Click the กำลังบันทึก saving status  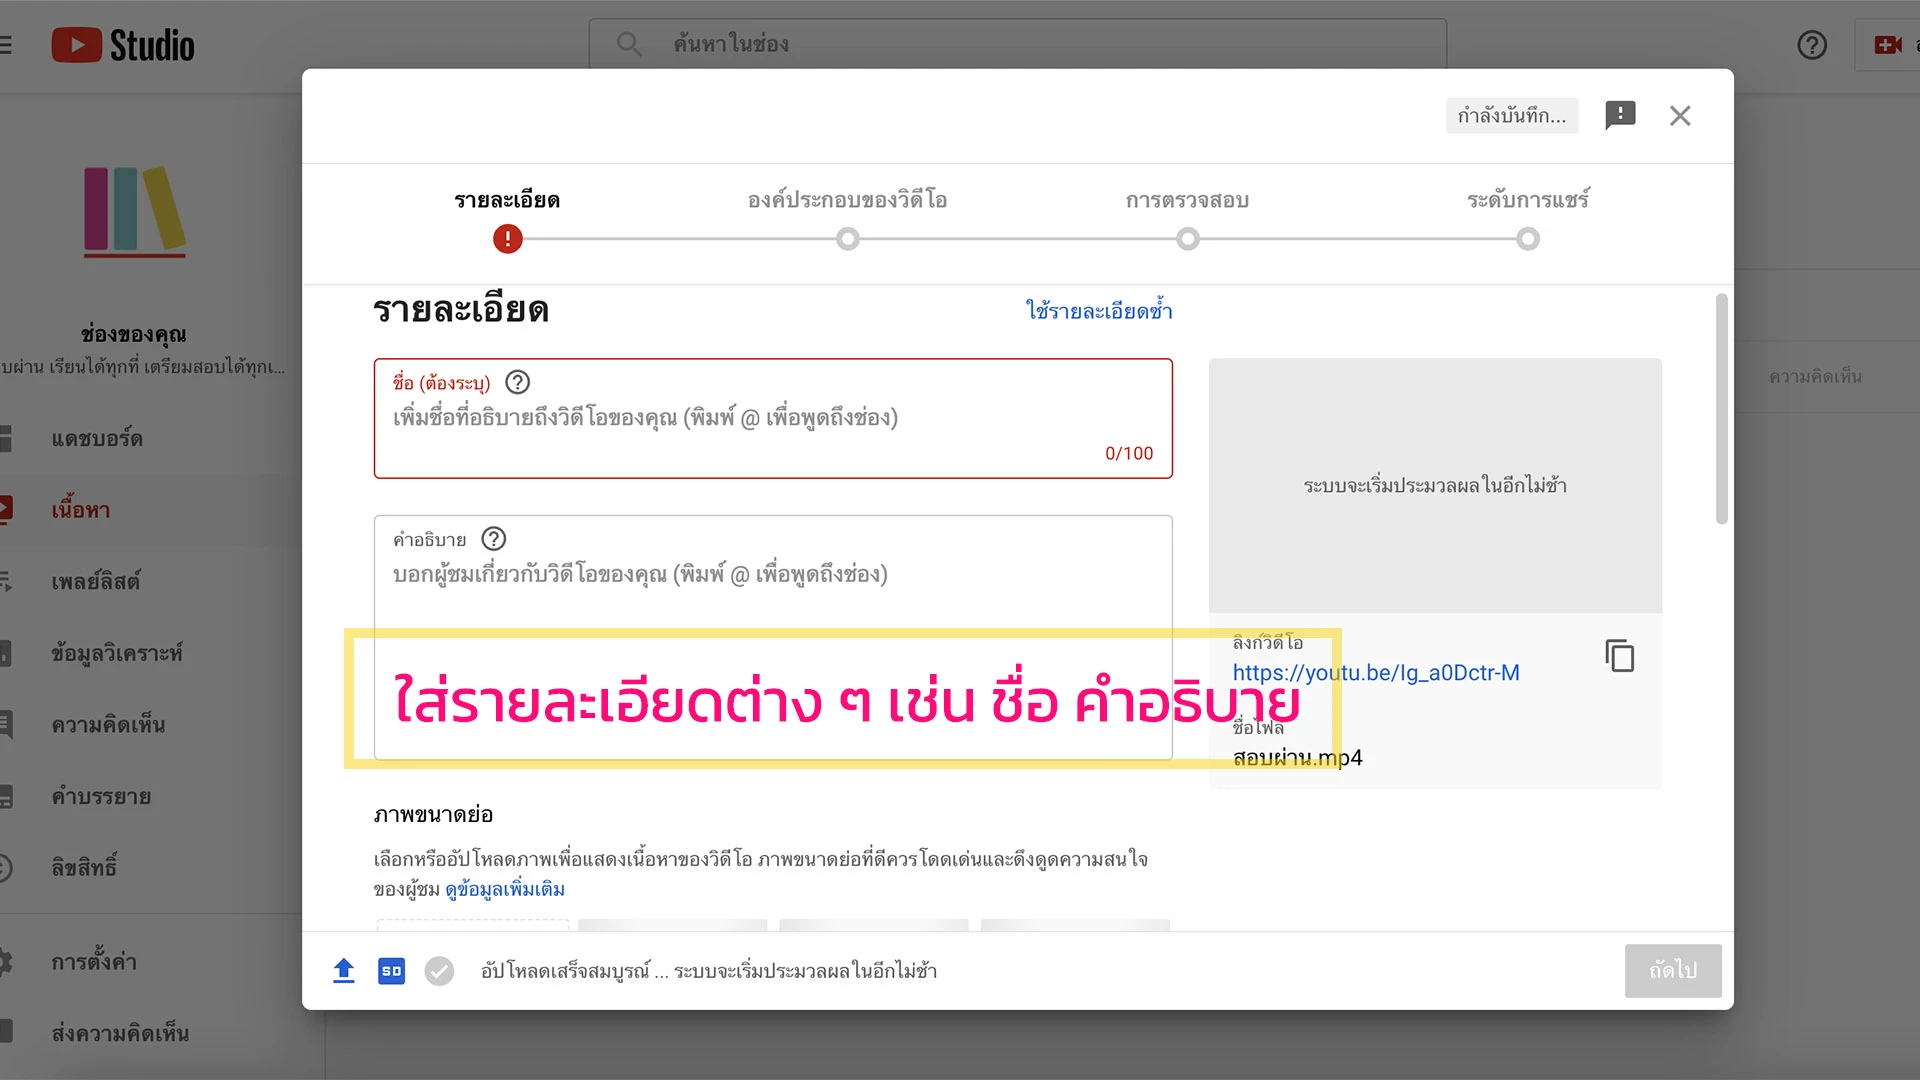pyautogui.click(x=1512, y=116)
